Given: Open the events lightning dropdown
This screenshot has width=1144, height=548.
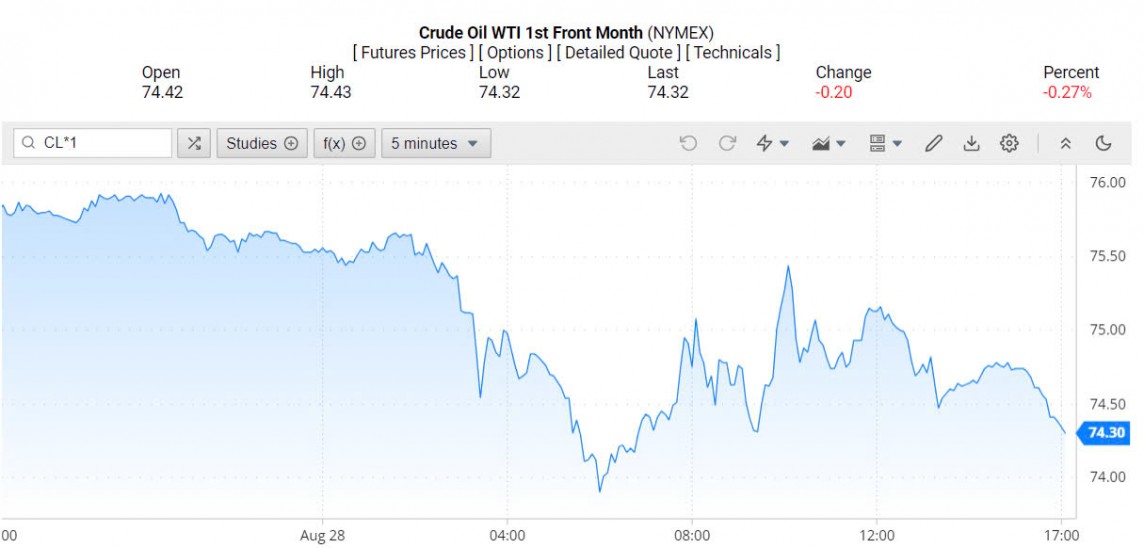Looking at the screenshot, I should click(x=772, y=143).
